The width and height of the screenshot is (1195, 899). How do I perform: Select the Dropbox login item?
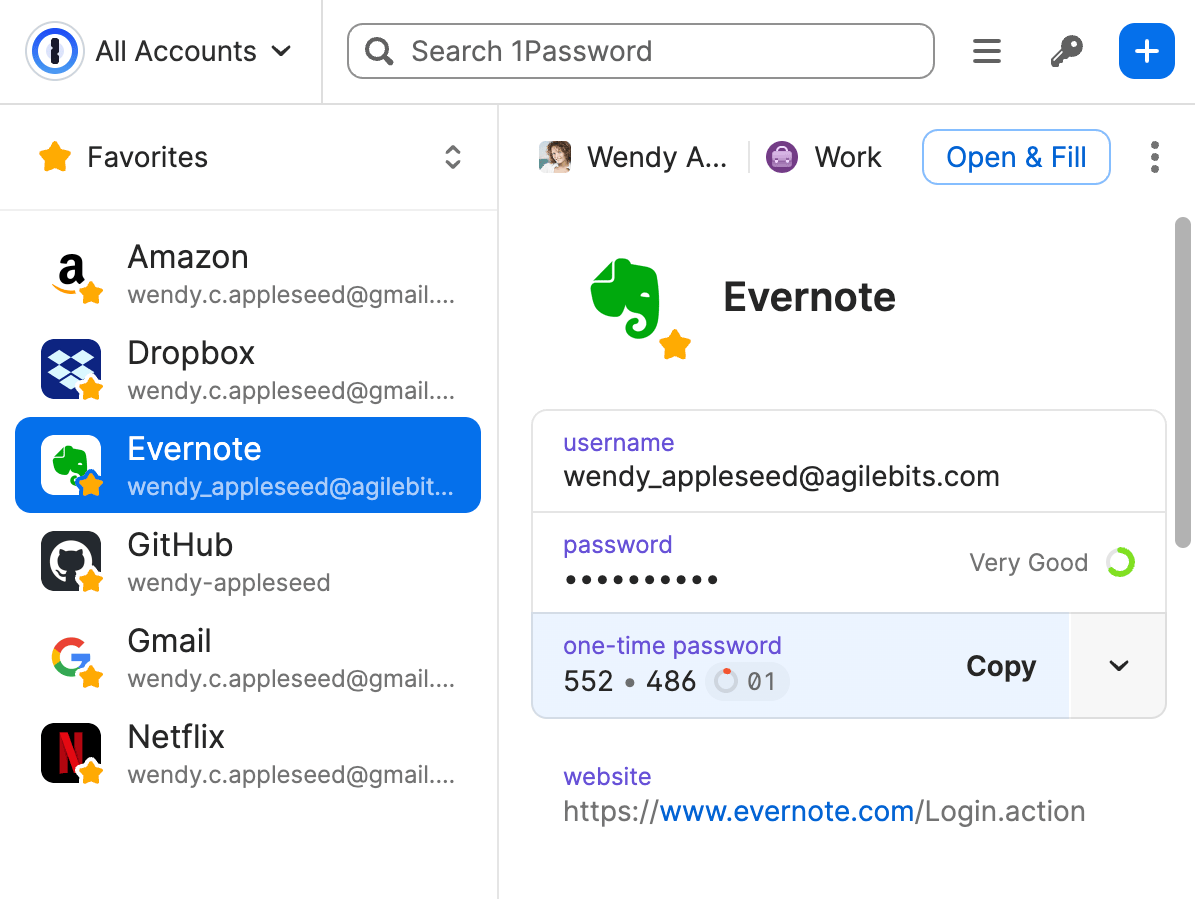tap(248, 370)
